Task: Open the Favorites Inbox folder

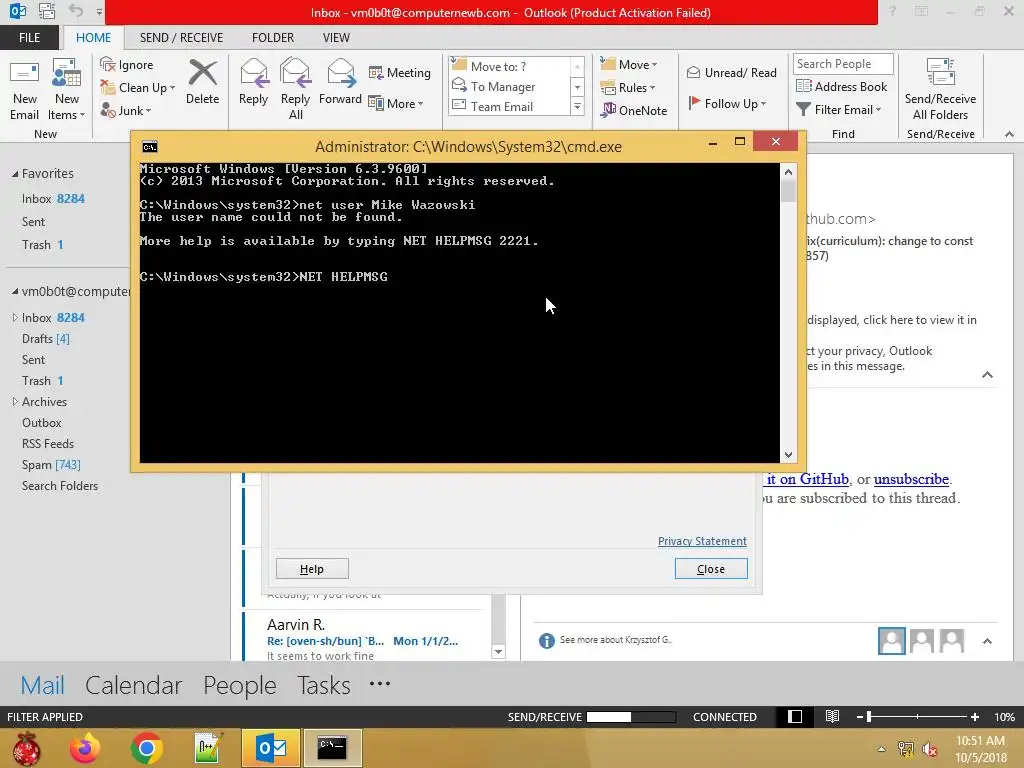Action: coord(53,199)
